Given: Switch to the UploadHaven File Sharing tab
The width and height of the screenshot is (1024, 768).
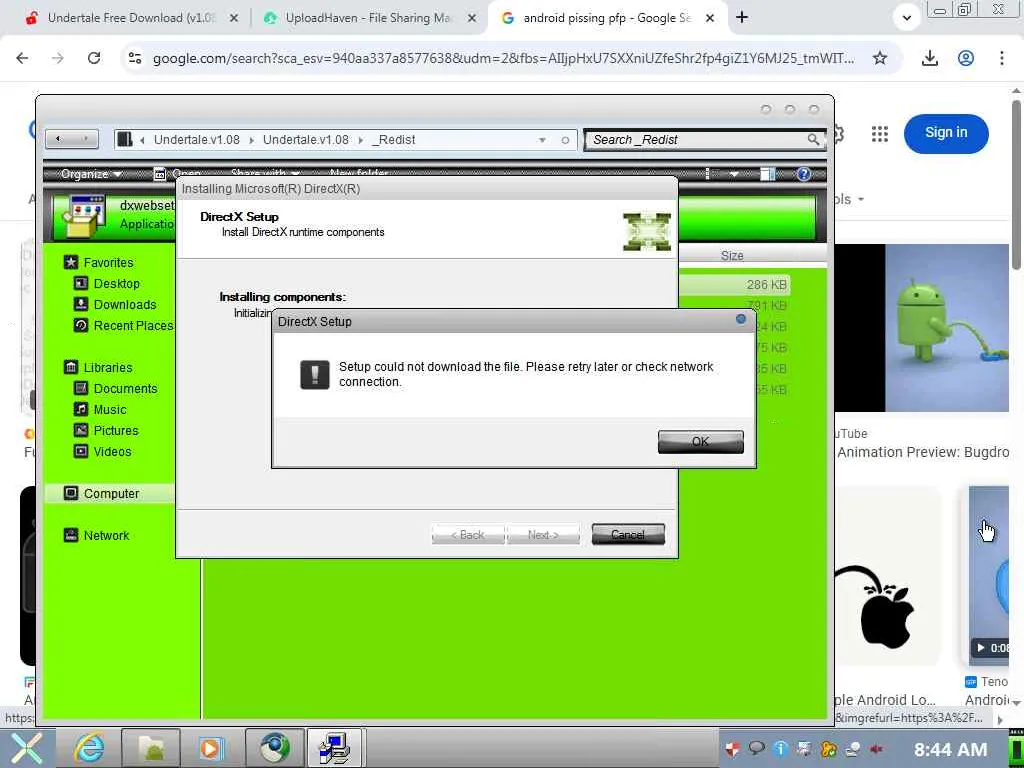Looking at the screenshot, I should [x=369, y=18].
